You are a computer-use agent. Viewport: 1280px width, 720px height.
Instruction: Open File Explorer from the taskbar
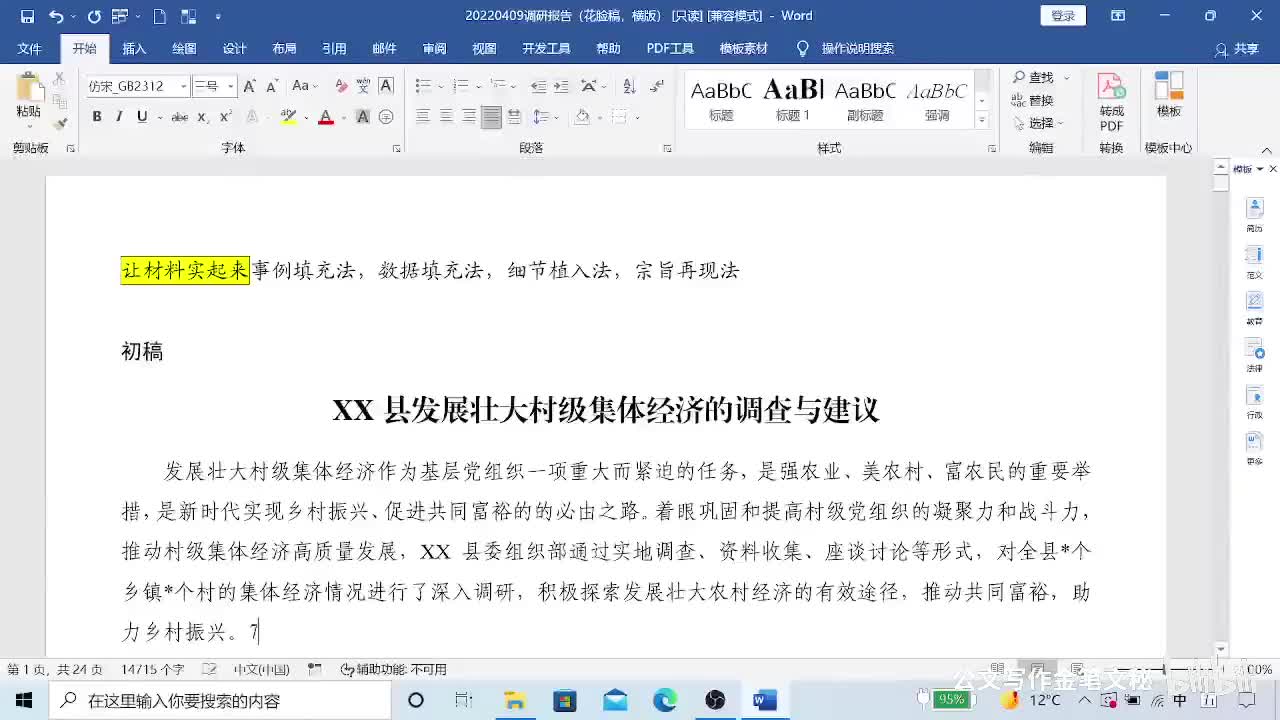[514, 700]
